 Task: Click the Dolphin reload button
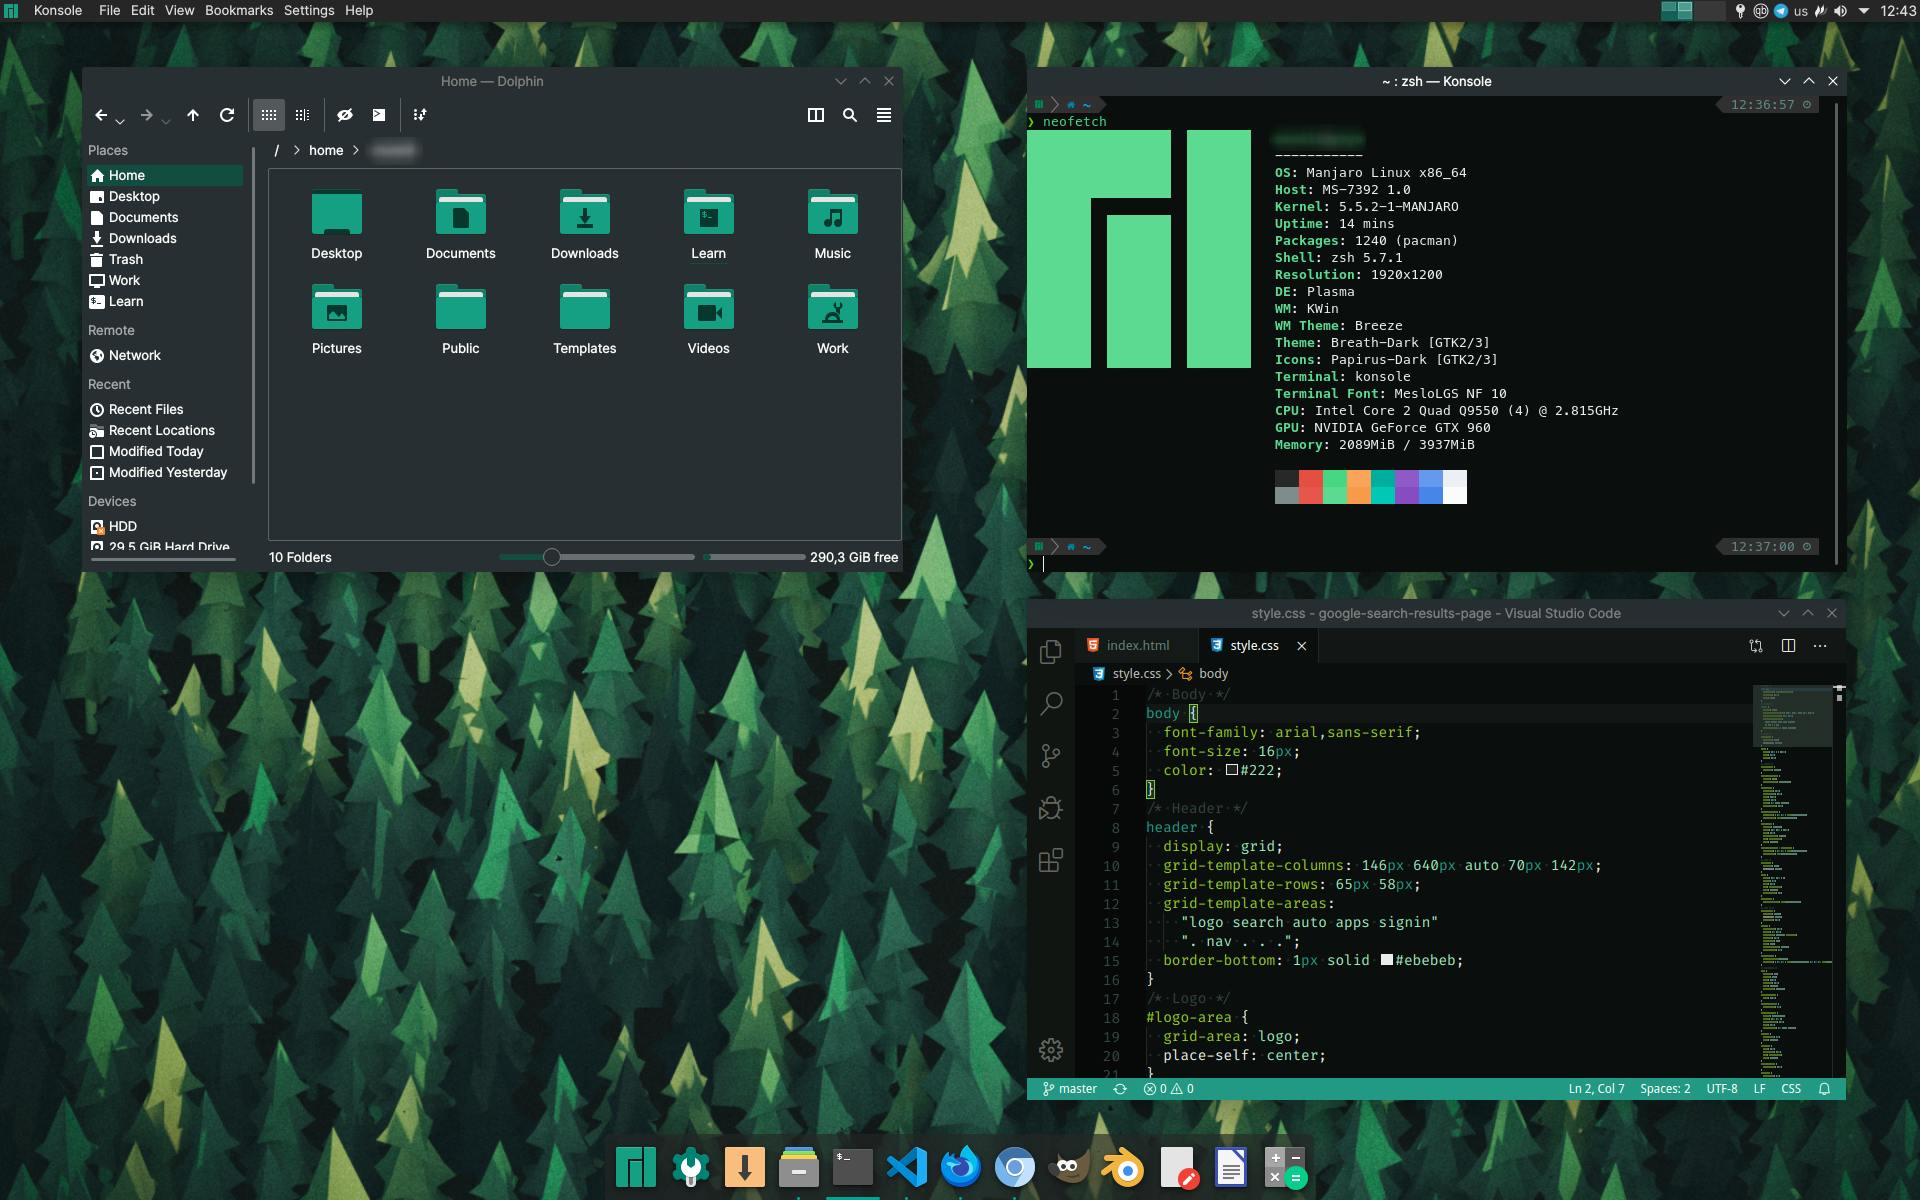(x=227, y=115)
